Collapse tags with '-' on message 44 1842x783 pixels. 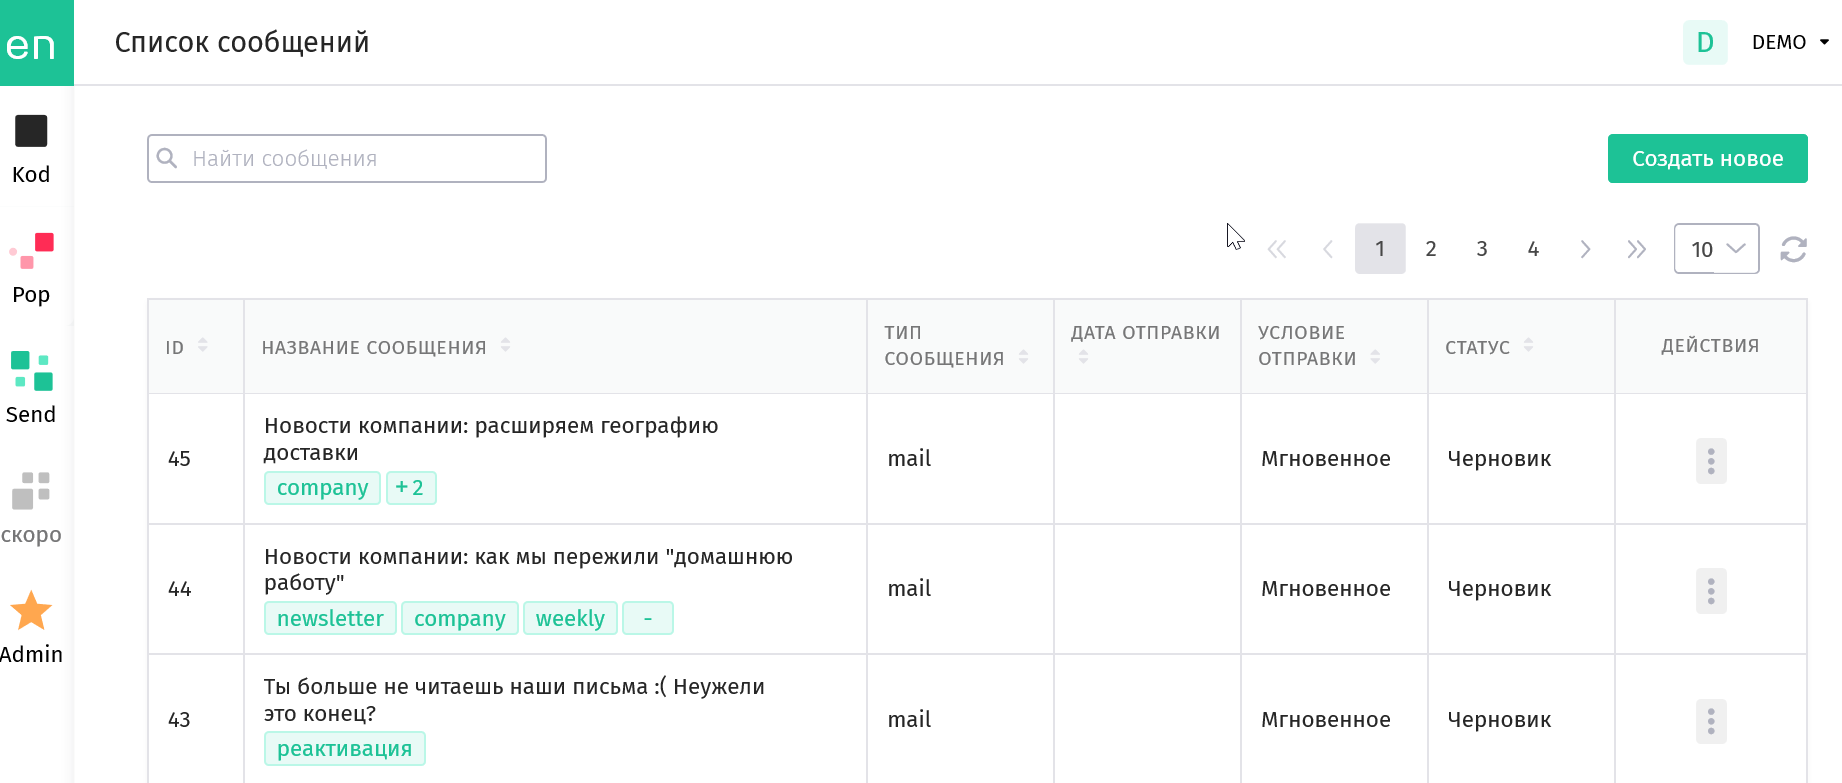click(x=648, y=618)
